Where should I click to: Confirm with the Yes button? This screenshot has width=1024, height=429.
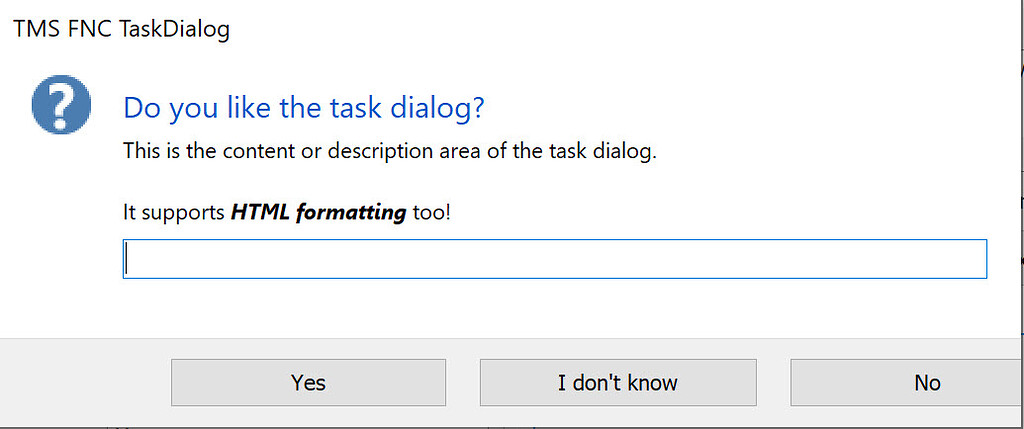(x=308, y=382)
